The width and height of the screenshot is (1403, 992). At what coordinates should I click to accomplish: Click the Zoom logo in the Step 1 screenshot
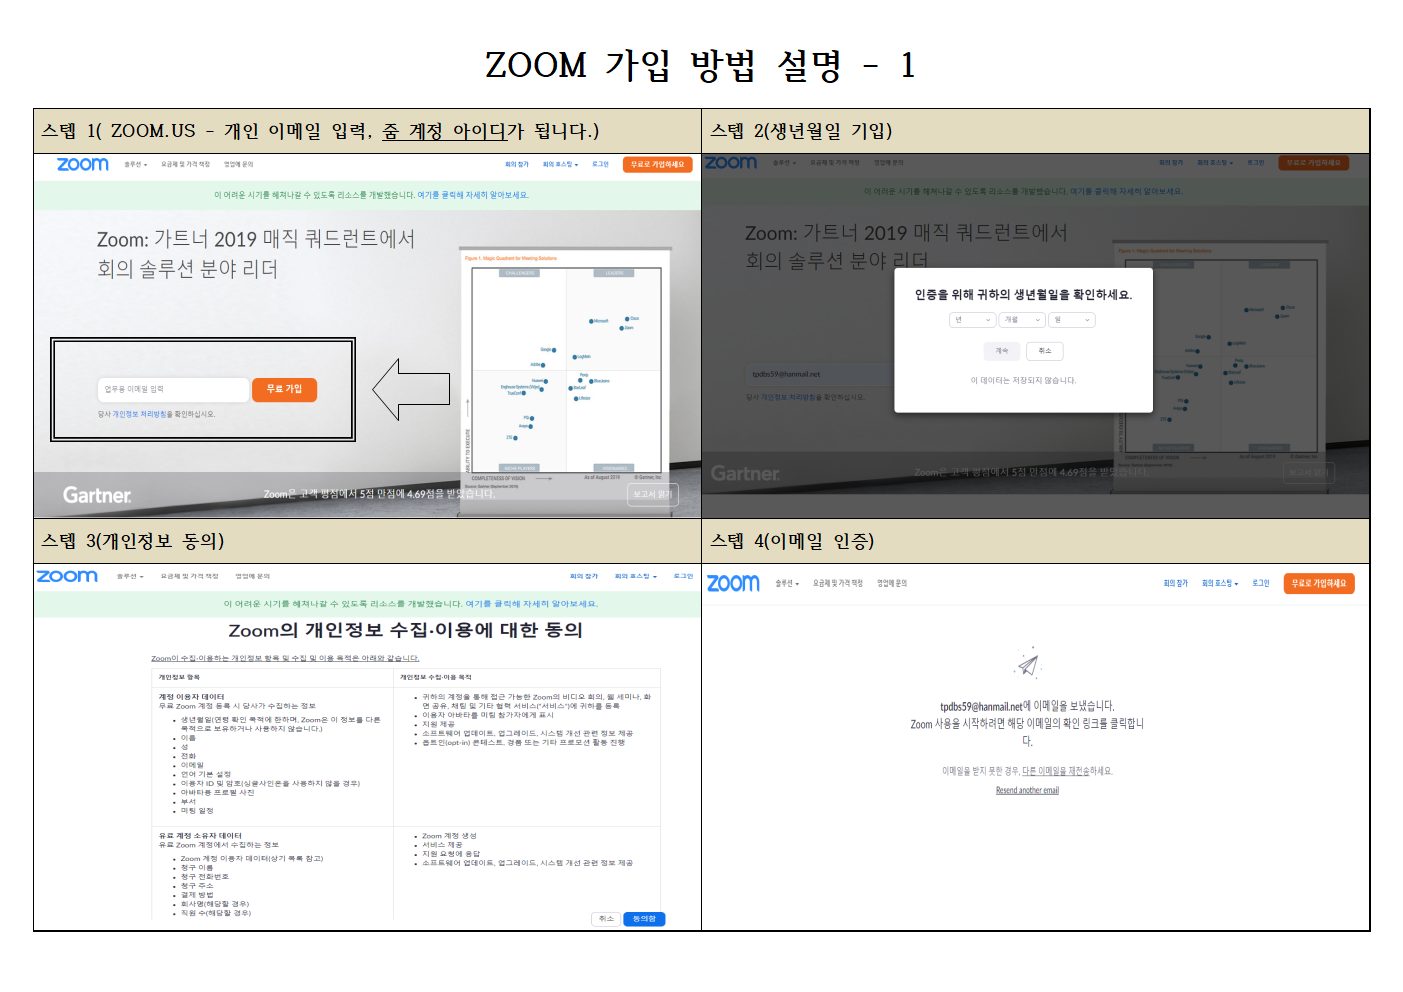[x=83, y=164]
